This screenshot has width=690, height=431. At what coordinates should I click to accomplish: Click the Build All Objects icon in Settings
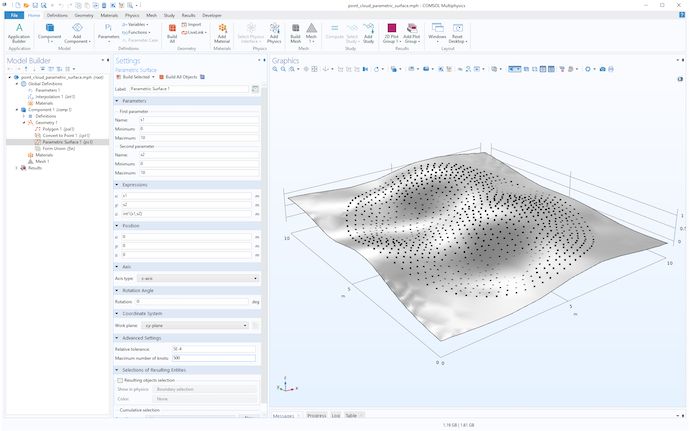(x=161, y=77)
